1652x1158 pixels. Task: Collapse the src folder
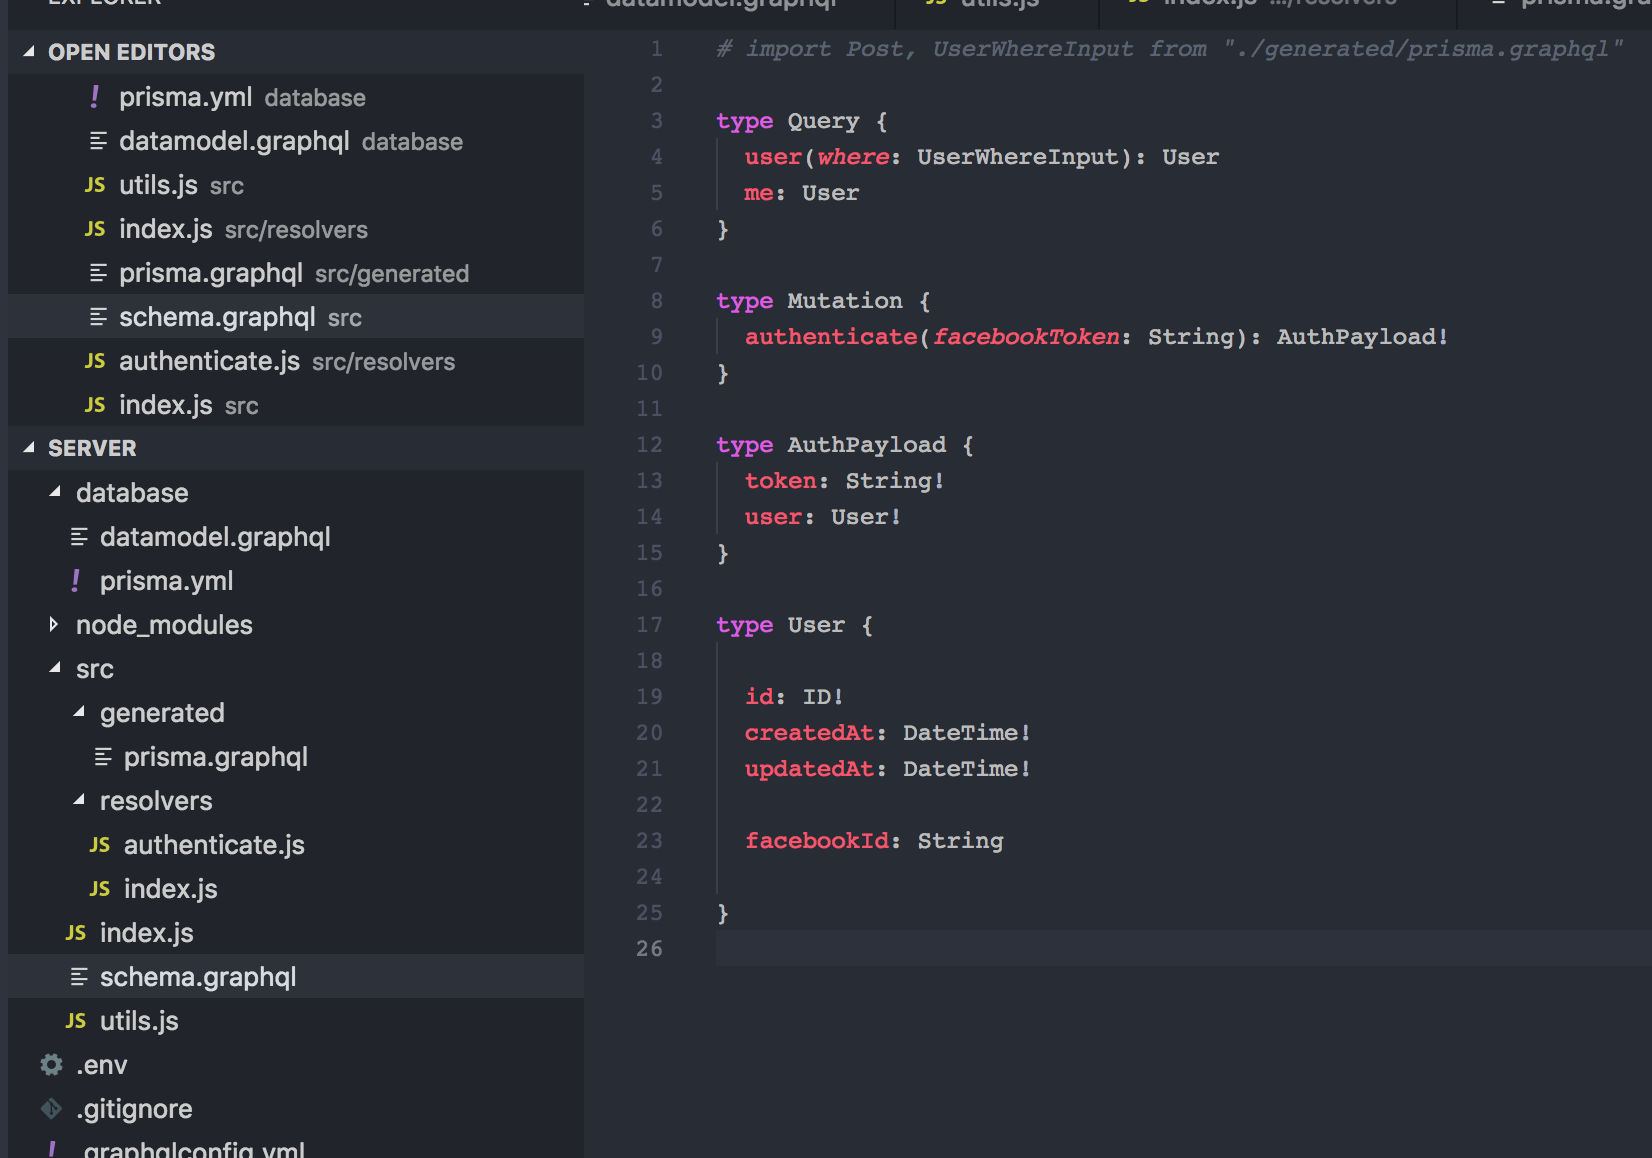pos(55,668)
